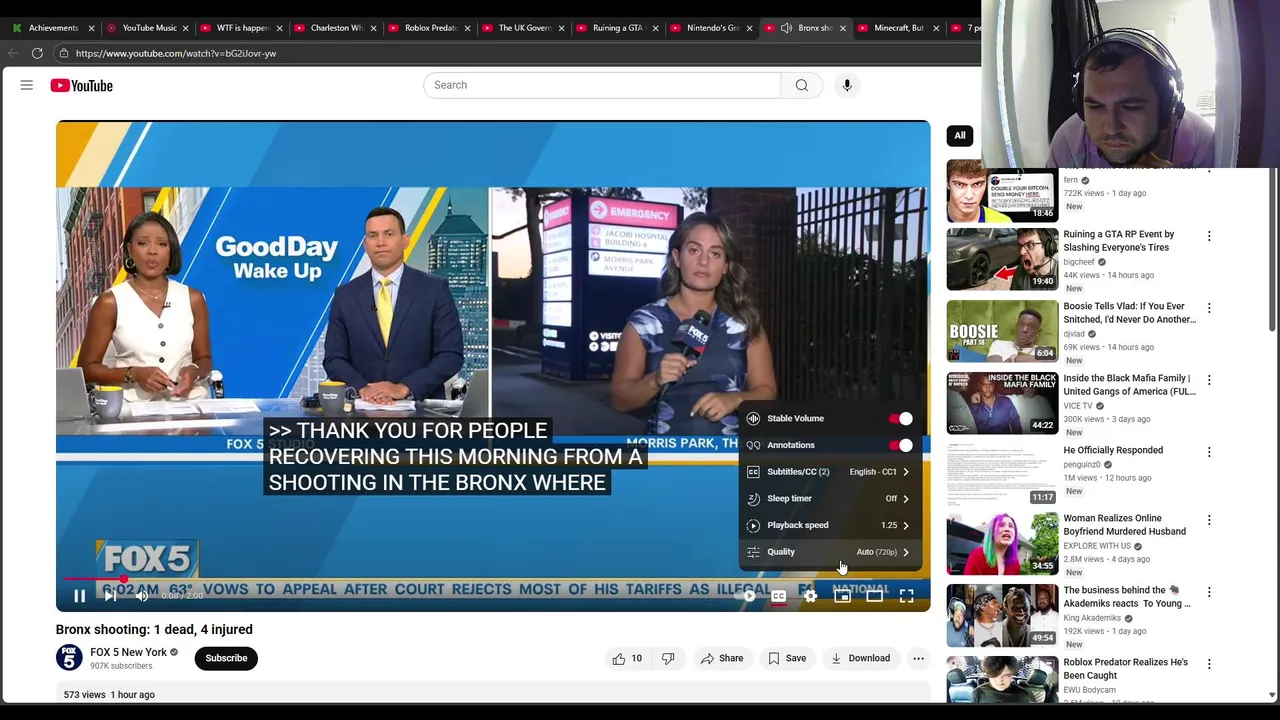Toggle closed captions CC button

[x=778, y=596]
